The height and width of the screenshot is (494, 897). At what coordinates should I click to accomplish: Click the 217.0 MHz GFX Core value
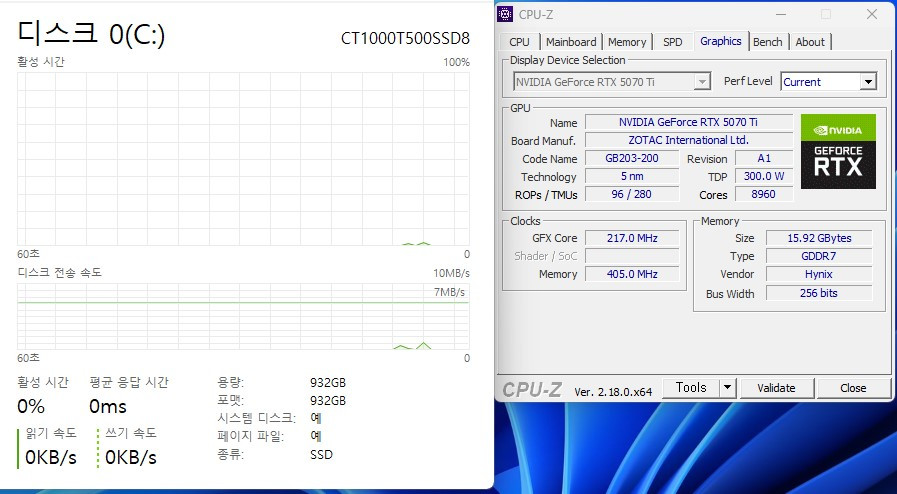tap(632, 238)
